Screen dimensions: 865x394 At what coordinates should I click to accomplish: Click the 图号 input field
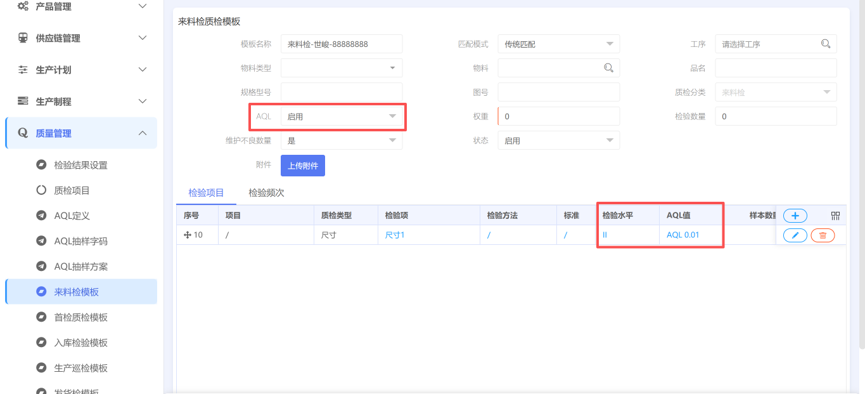[558, 92]
